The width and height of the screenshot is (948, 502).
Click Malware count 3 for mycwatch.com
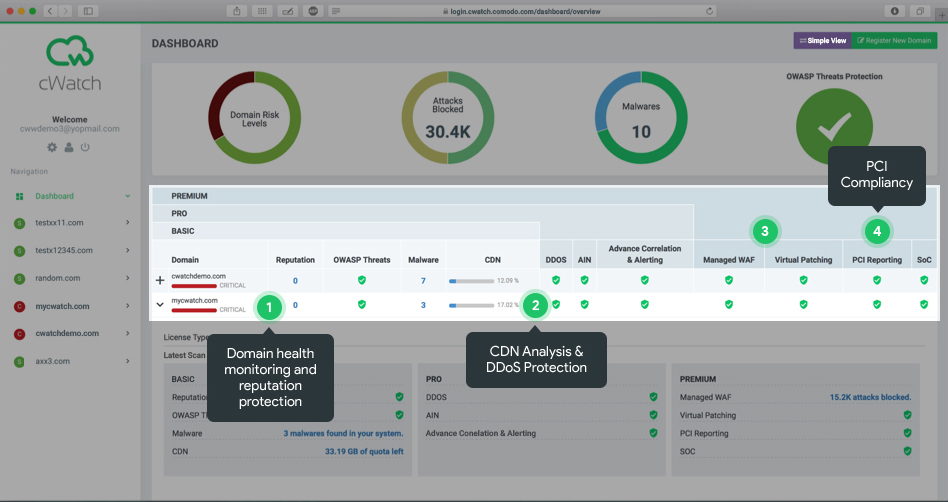point(423,305)
